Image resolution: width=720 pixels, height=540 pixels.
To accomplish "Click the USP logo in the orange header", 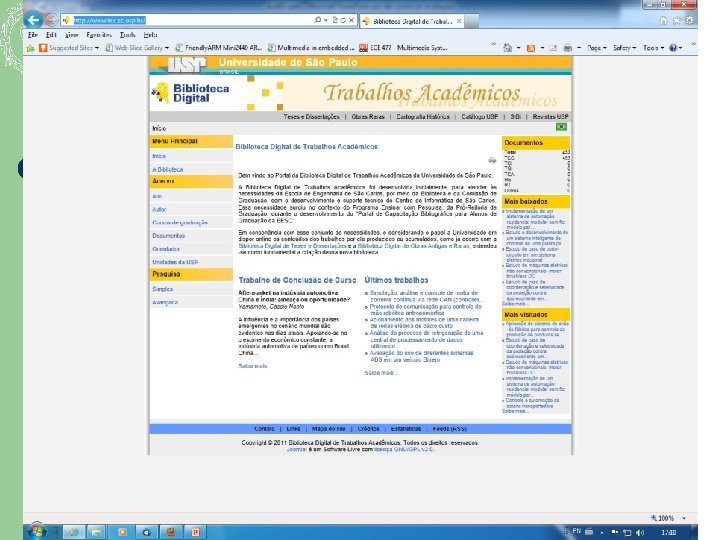I will tap(185, 65).
